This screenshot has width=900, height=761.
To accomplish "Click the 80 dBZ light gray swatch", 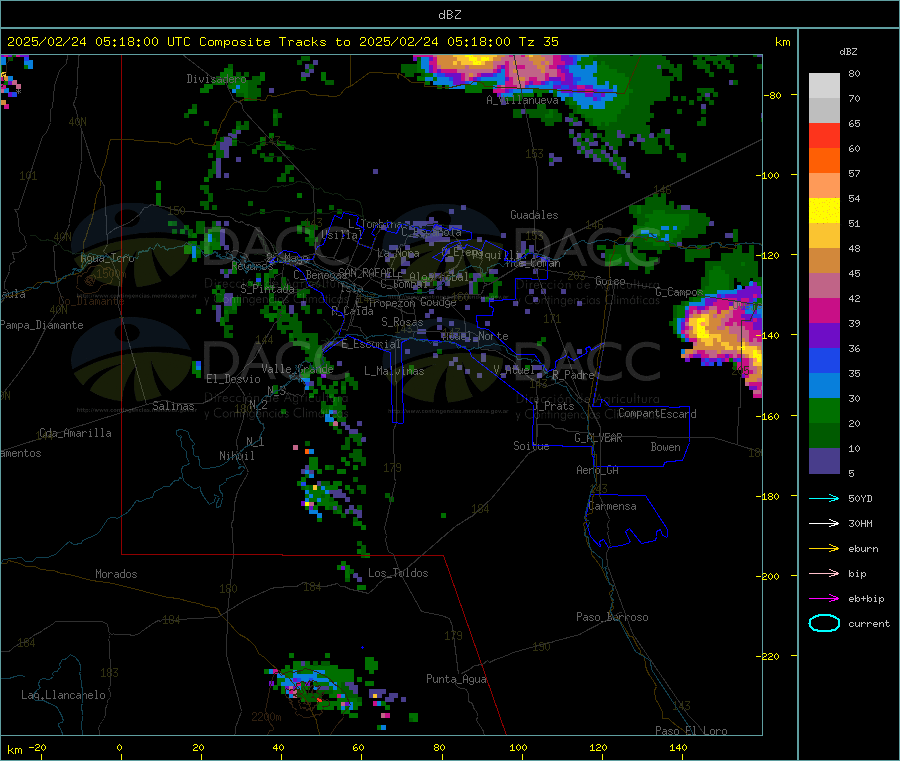I will [824, 86].
